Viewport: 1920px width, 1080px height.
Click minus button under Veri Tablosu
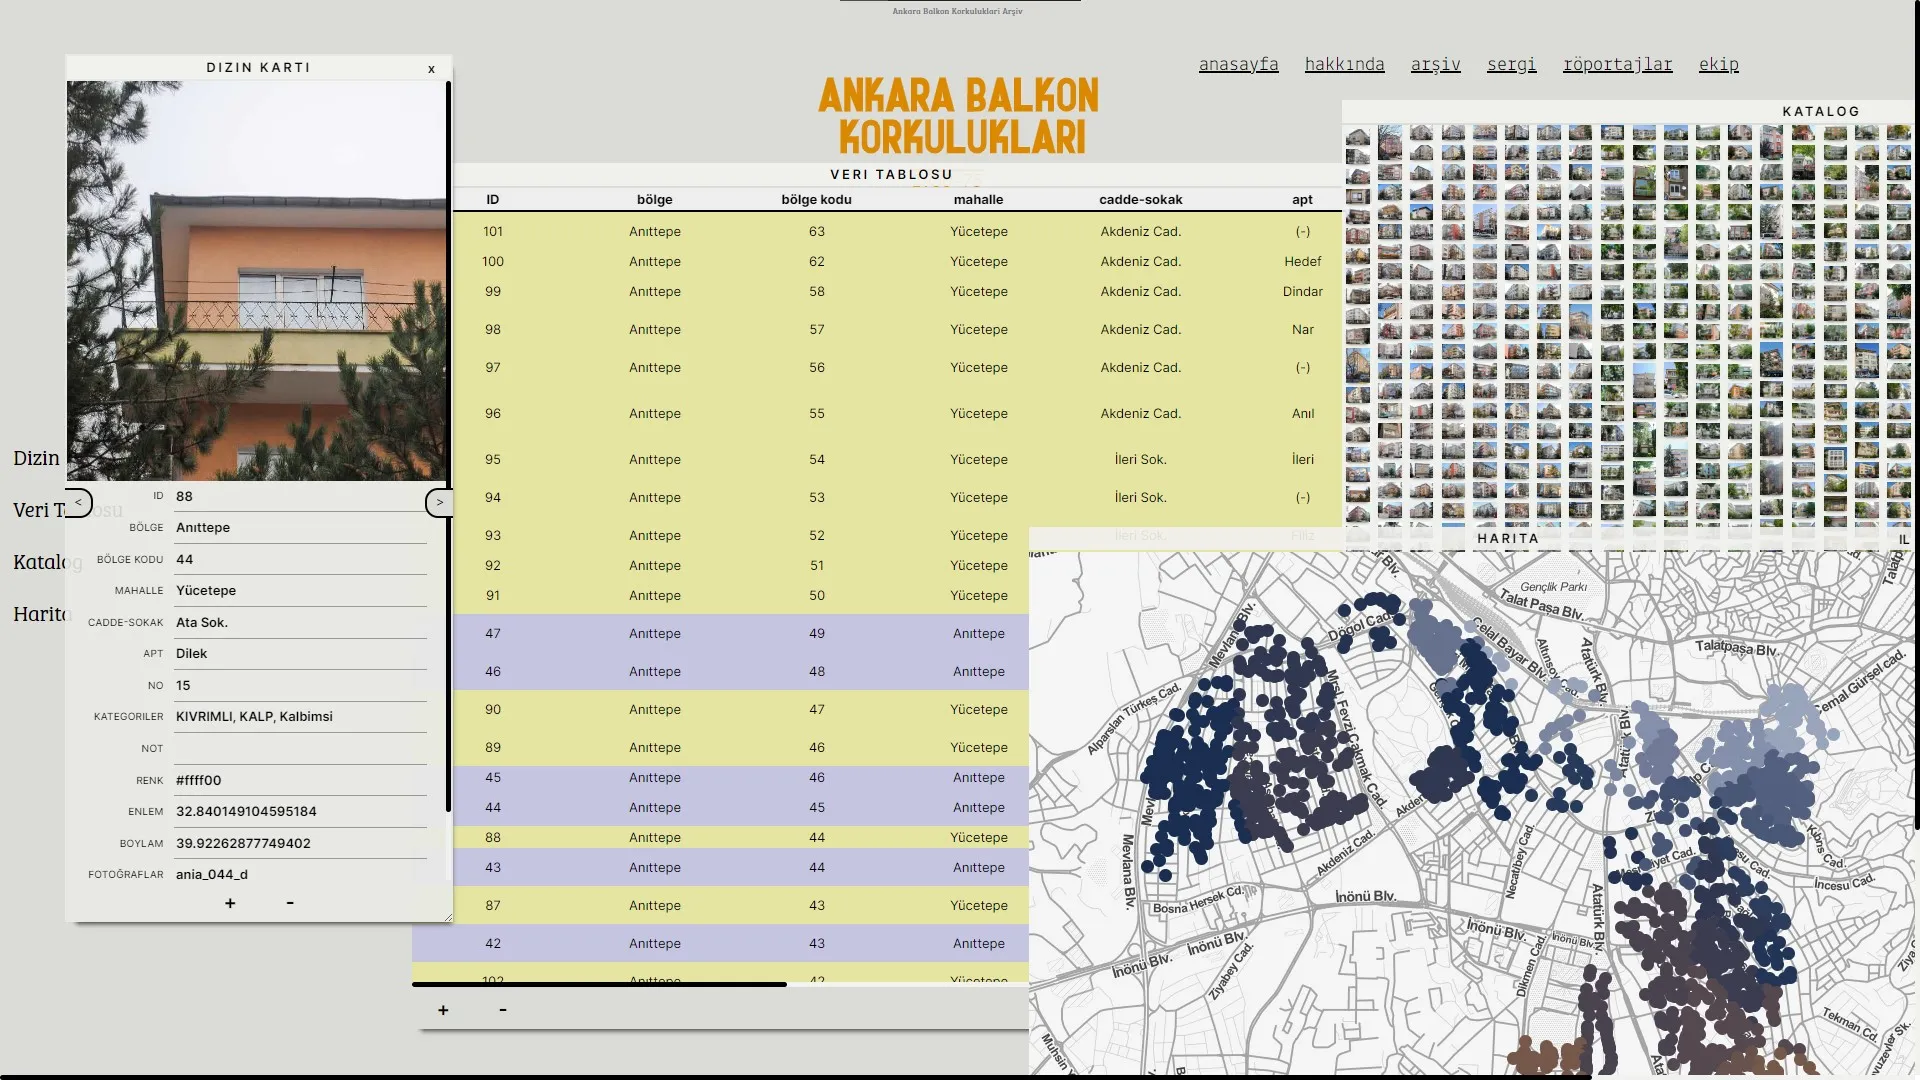(503, 1010)
